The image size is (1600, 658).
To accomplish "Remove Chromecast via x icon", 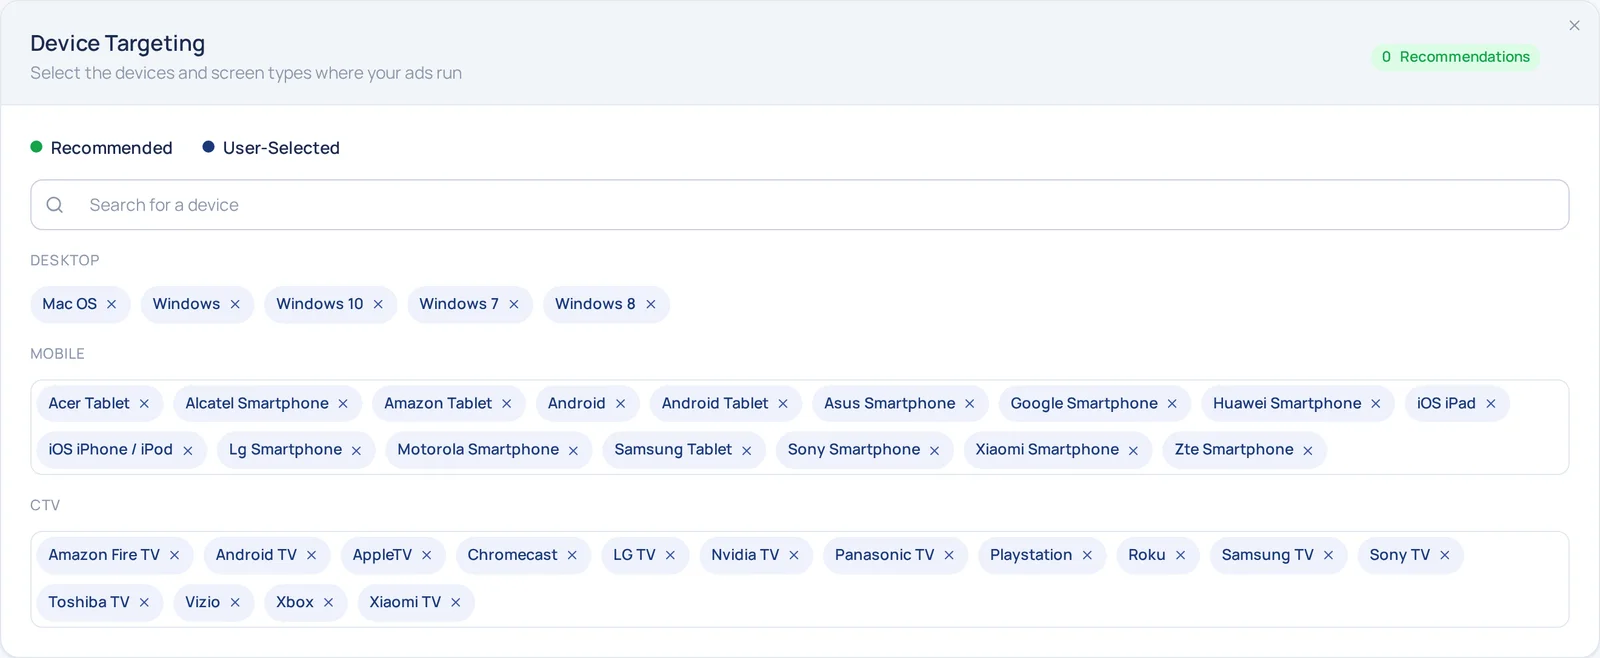I will pyautogui.click(x=572, y=555).
